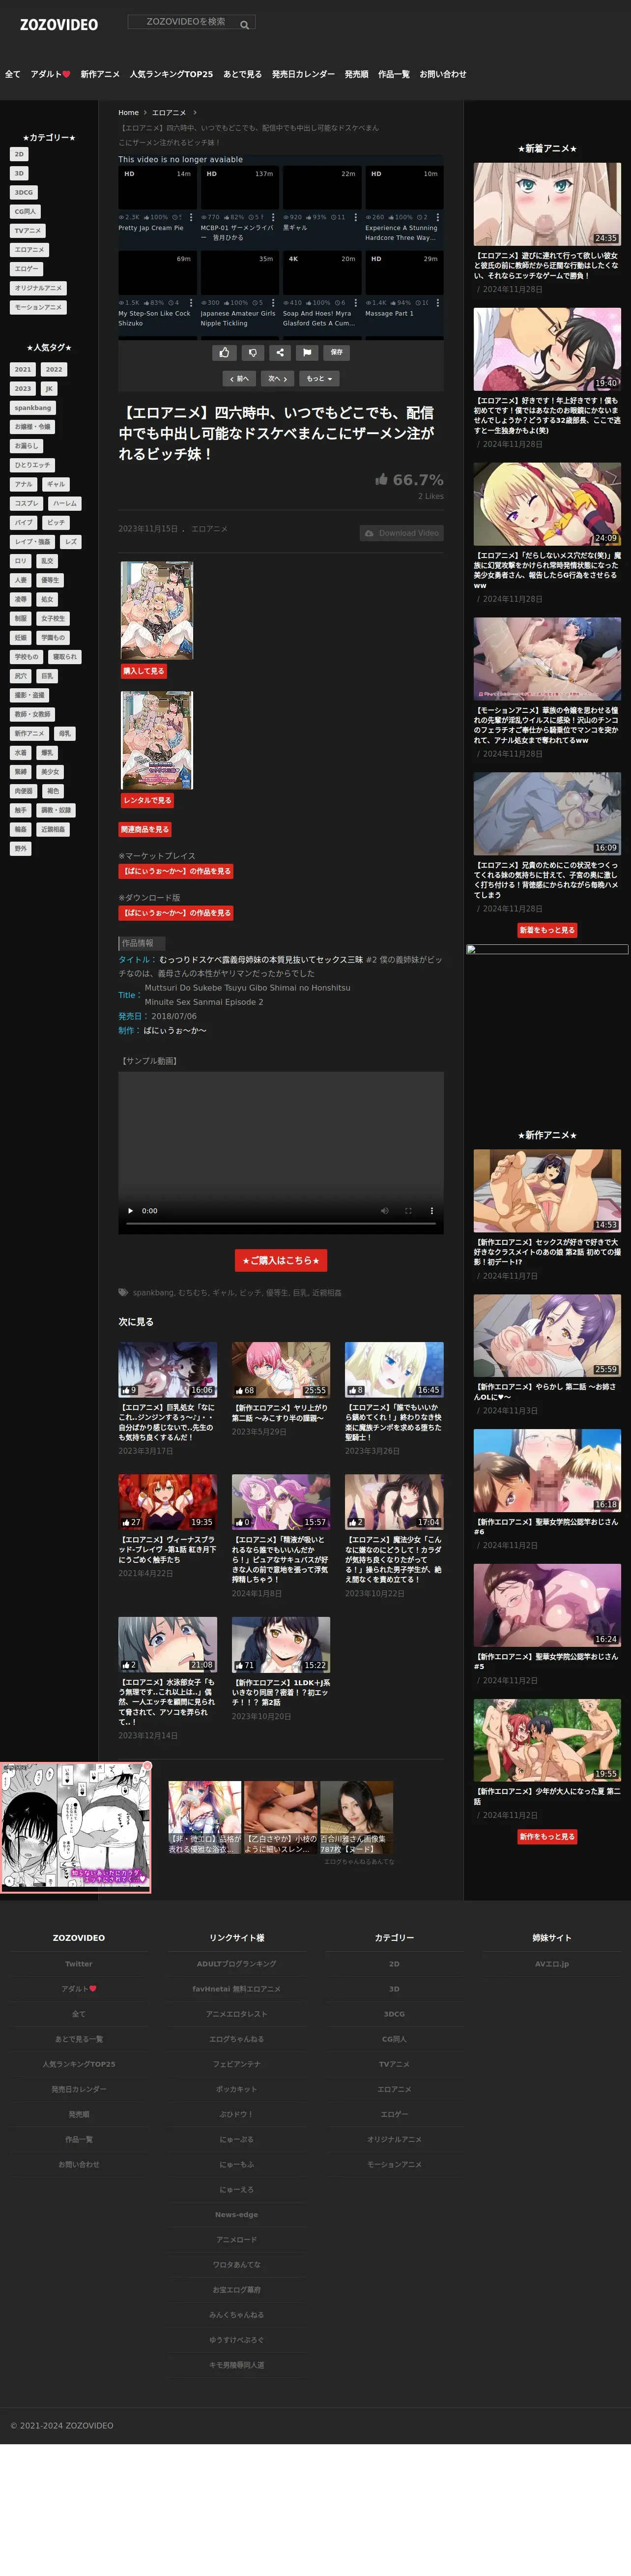Image resolution: width=631 pixels, height=2576 pixels.
Task: Click 新作をもっと見る button
Action: point(547,1837)
